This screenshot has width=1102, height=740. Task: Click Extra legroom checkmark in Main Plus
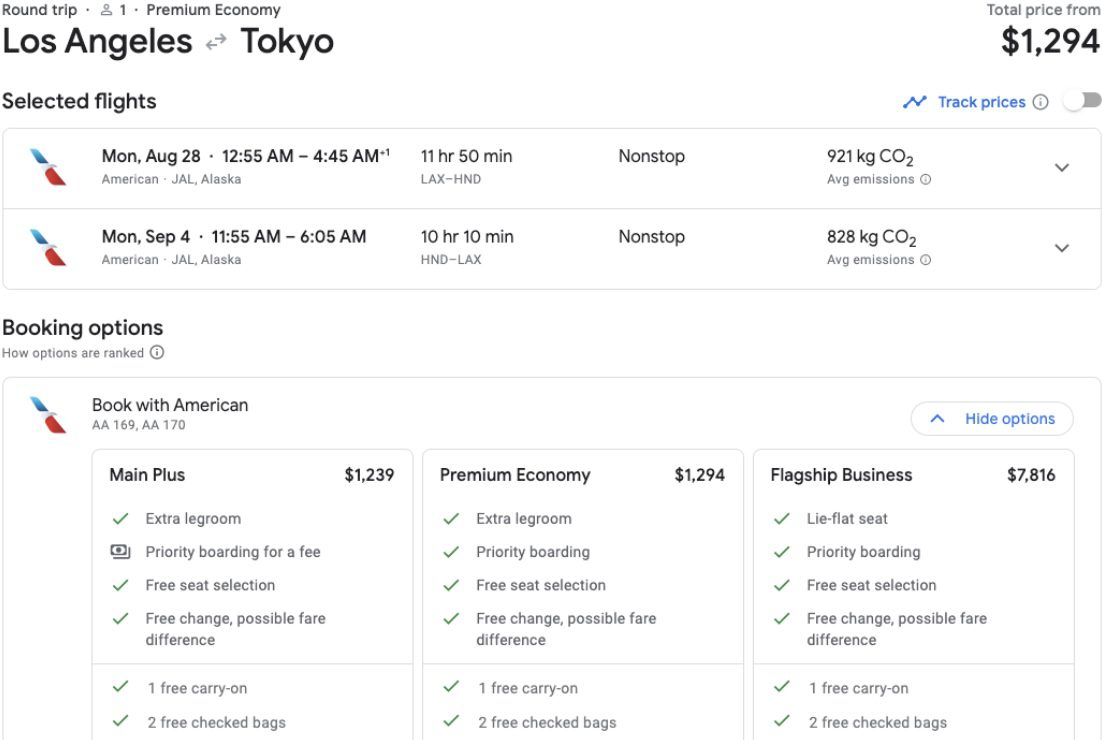point(120,519)
